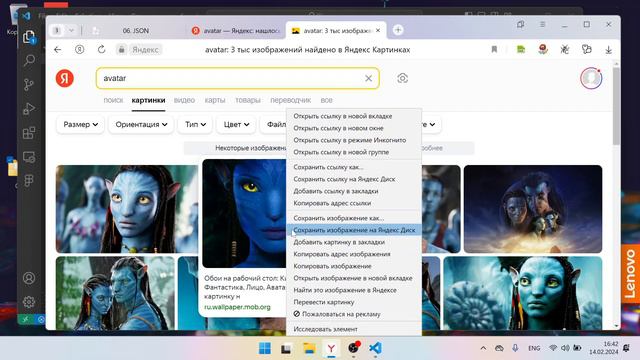This screenshot has width=640, height=360.
Task: Open the user profile avatar
Action: click(x=591, y=78)
